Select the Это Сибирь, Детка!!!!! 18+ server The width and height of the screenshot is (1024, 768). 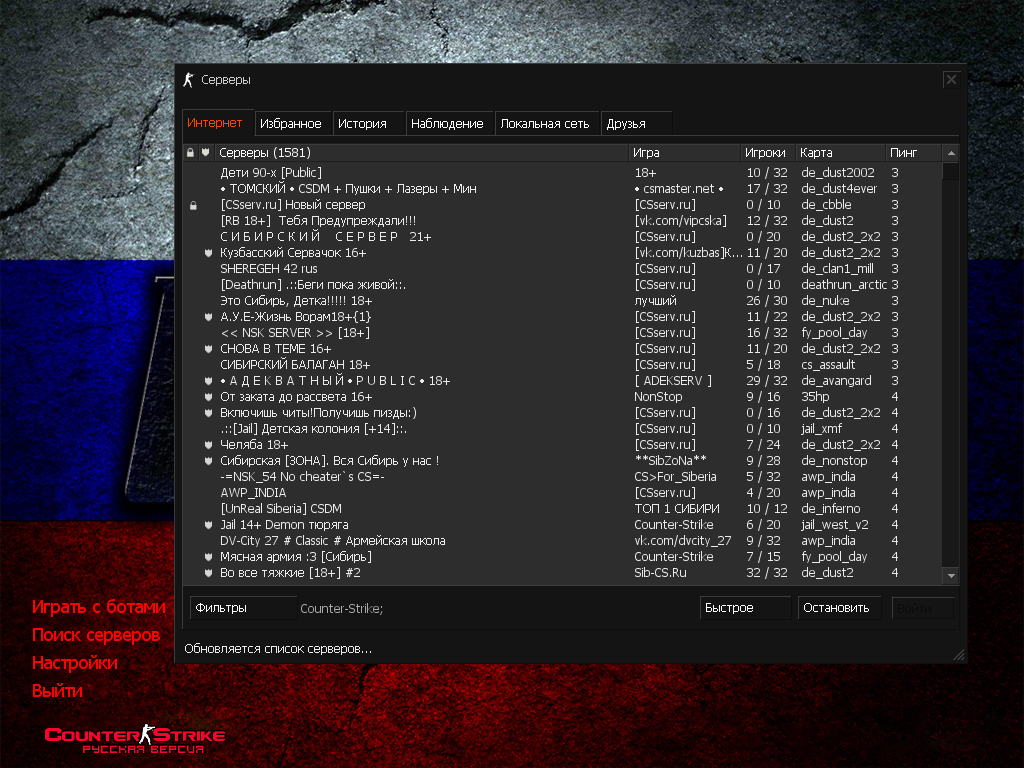click(563, 301)
